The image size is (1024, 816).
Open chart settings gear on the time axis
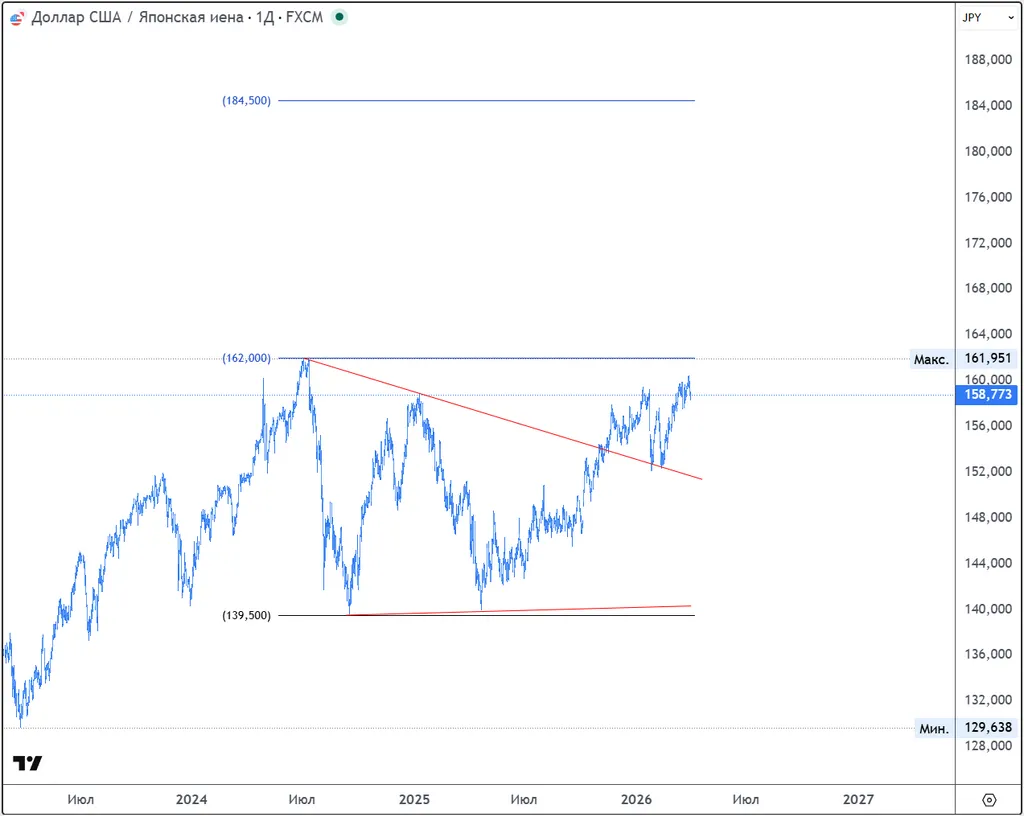point(989,799)
